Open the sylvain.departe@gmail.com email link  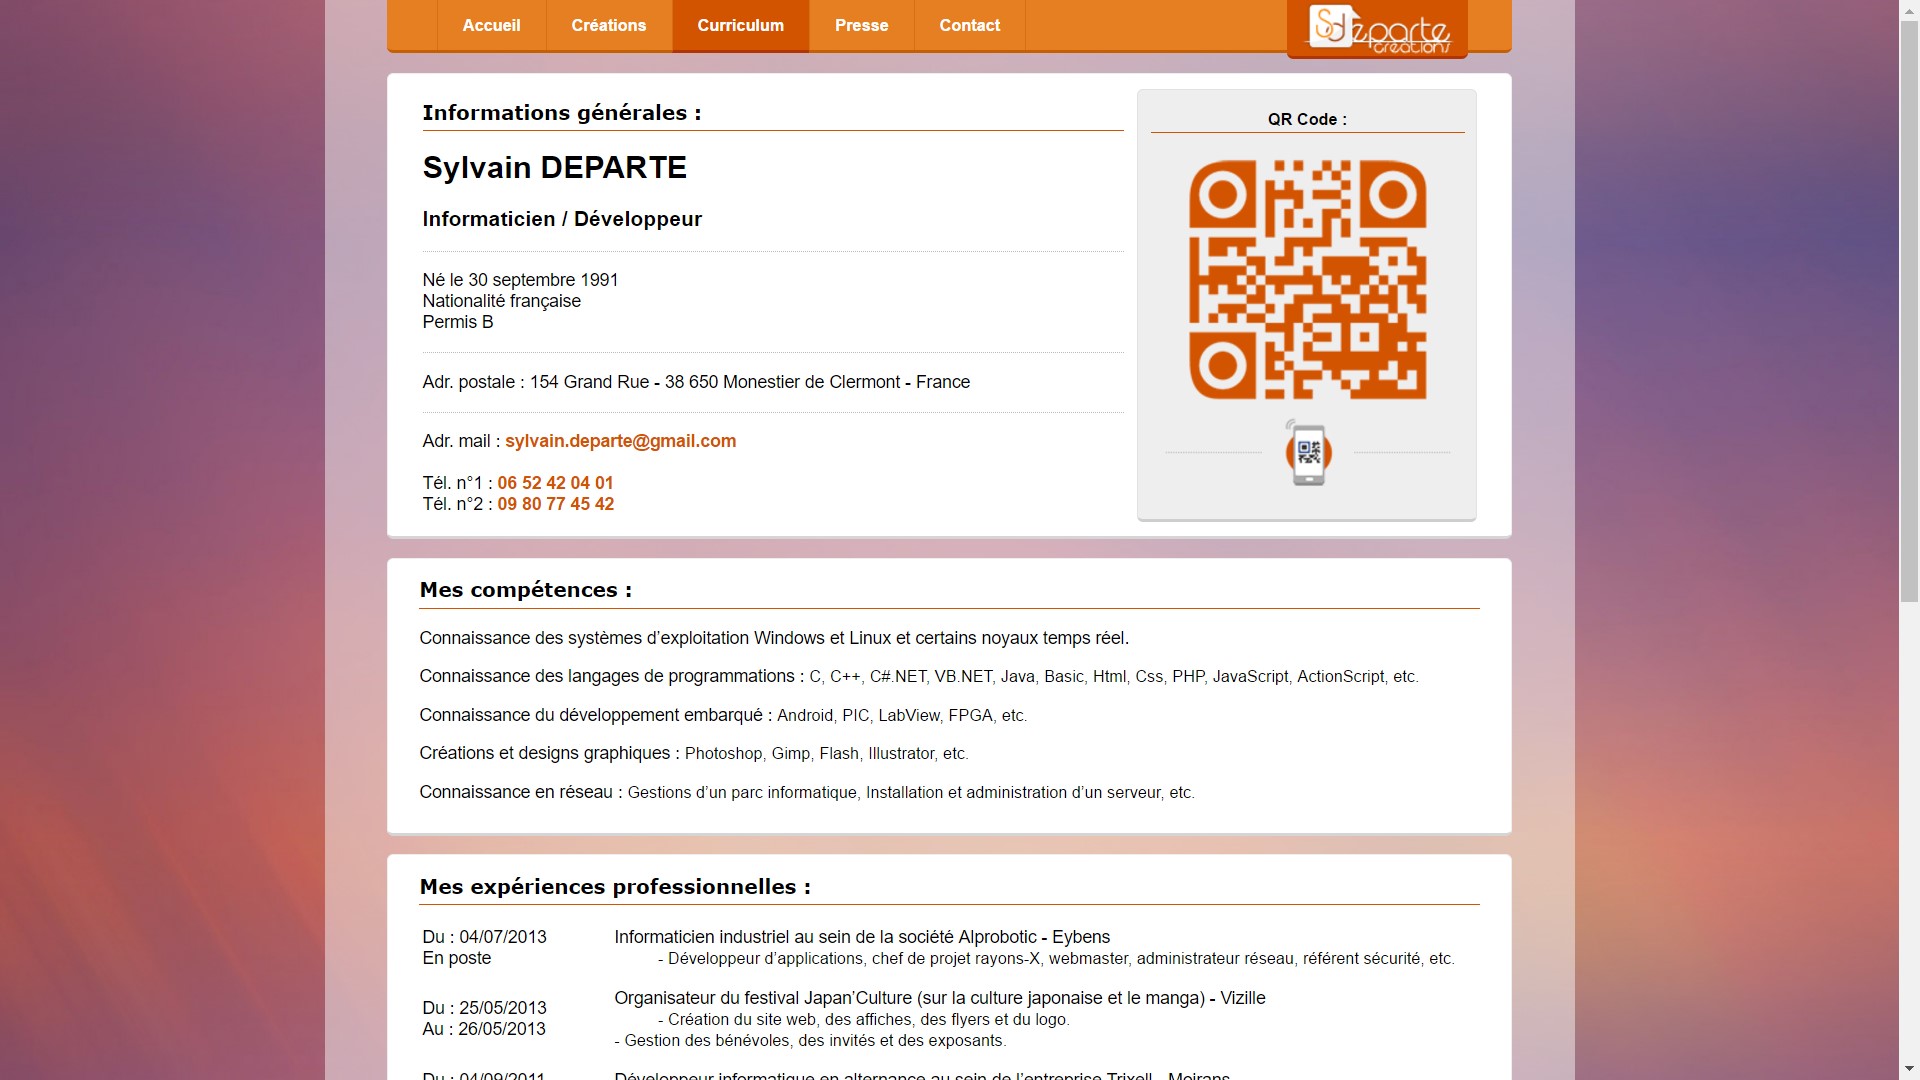pyautogui.click(x=620, y=441)
